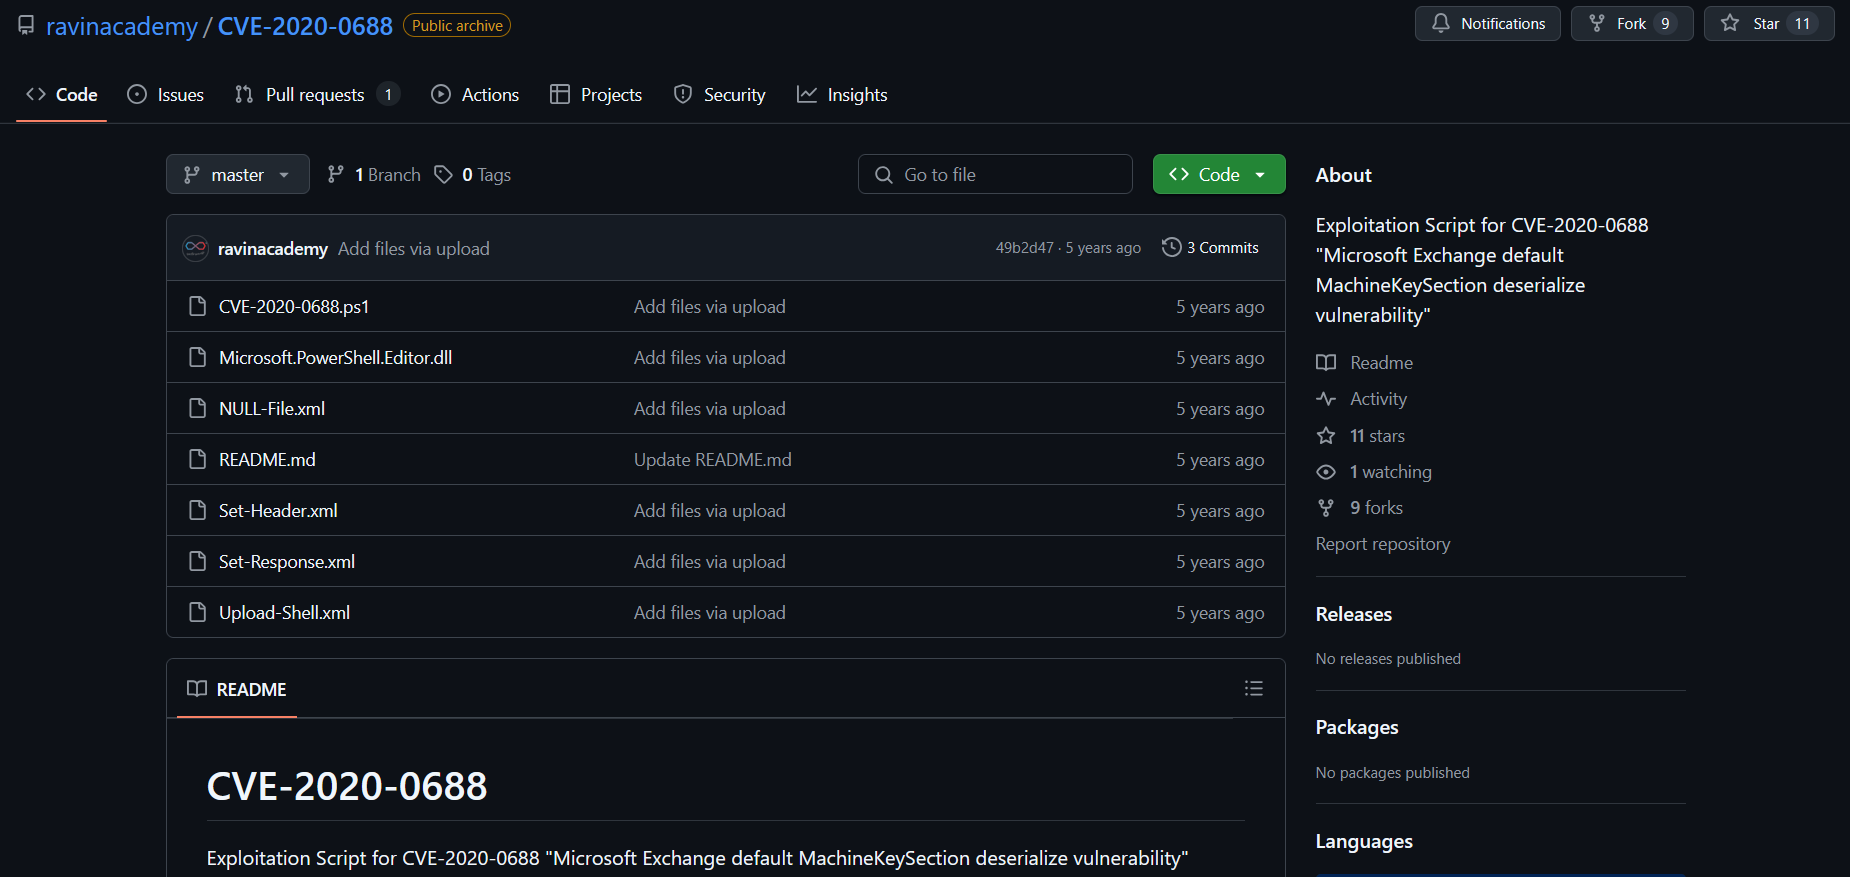Image resolution: width=1850 pixels, height=877 pixels.
Task: Open the Microsoft.PowerShell.Editor.dll file
Action: tap(335, 358)
